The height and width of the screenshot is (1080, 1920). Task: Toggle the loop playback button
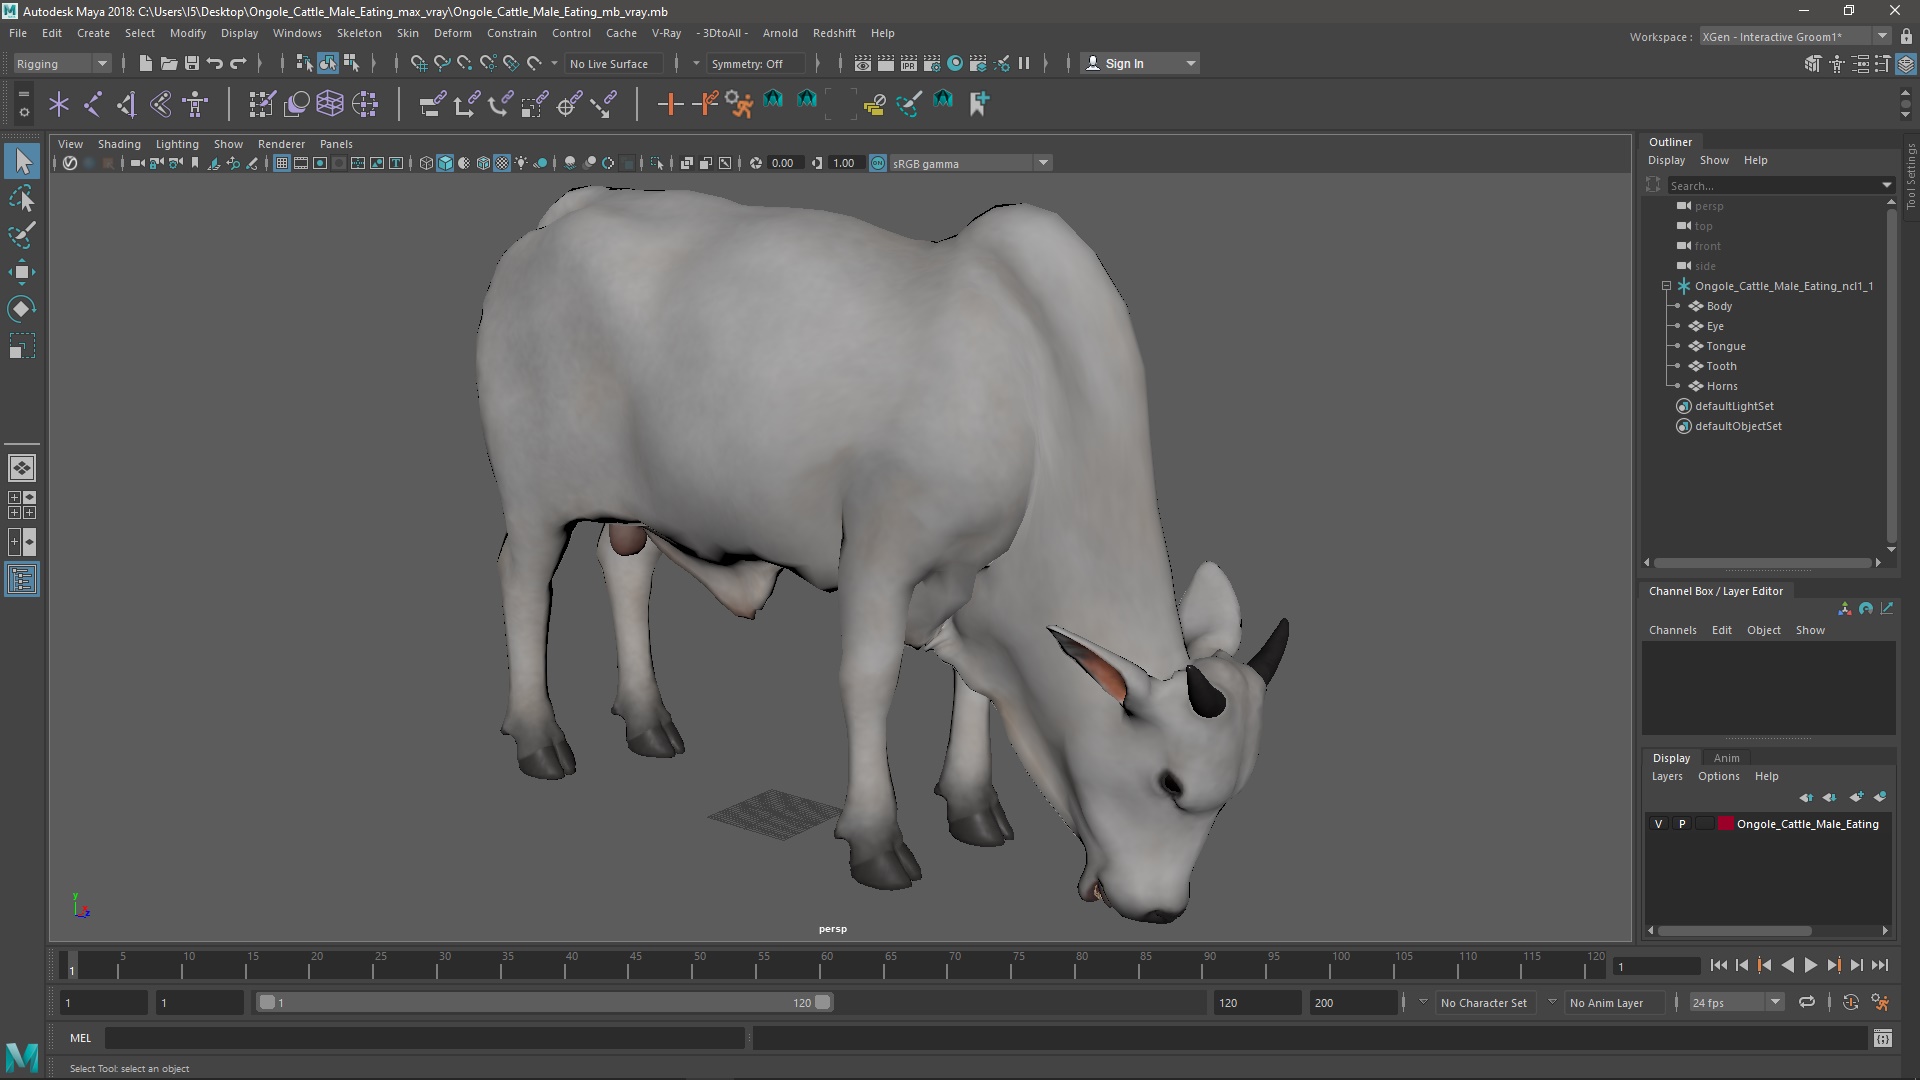point(1807,1002)
